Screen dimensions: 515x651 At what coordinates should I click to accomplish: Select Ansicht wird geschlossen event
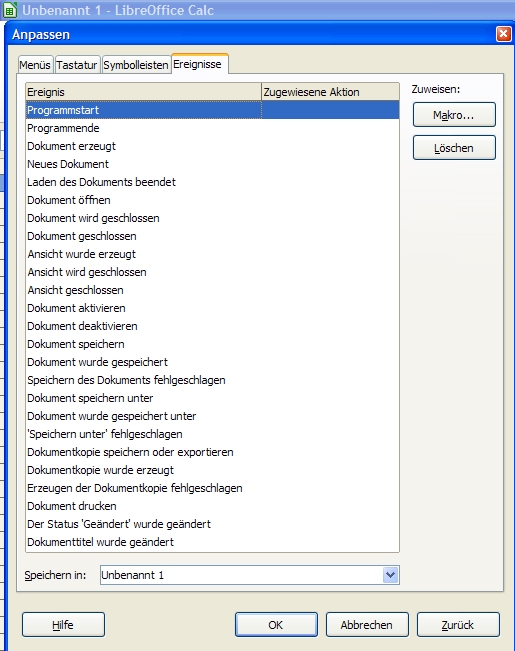click(212, 272)
